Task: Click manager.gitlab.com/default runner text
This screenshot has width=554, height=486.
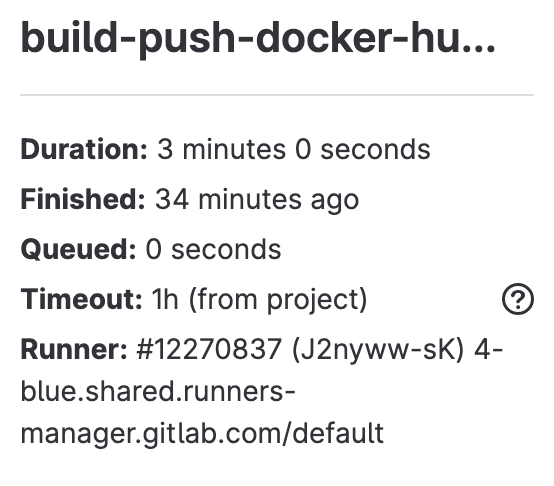Action: tap(202, 434)
